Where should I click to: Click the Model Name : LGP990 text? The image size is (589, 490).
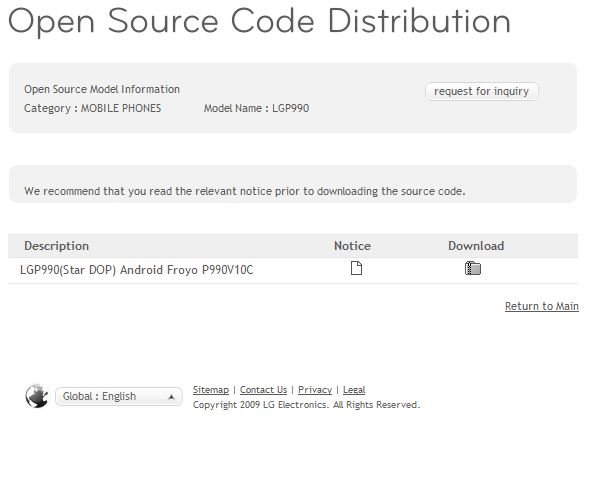click(256, 108)
